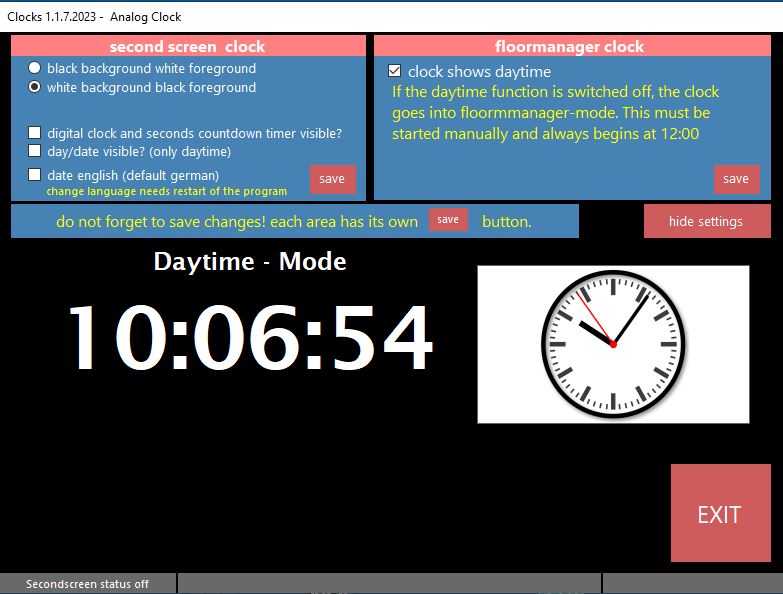Click the second screen clock header
The image size is (783, 594).
tap(188, 46)
